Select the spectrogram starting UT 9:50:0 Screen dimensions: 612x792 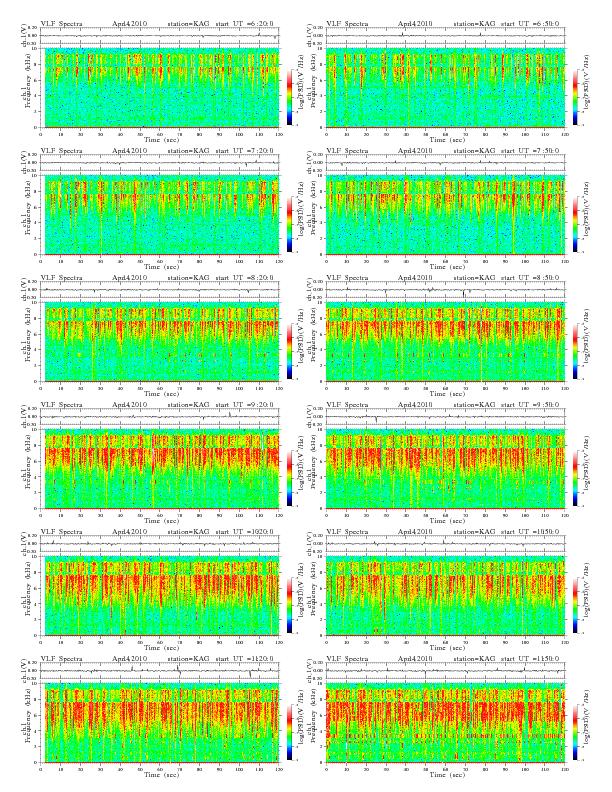(446, 469)
